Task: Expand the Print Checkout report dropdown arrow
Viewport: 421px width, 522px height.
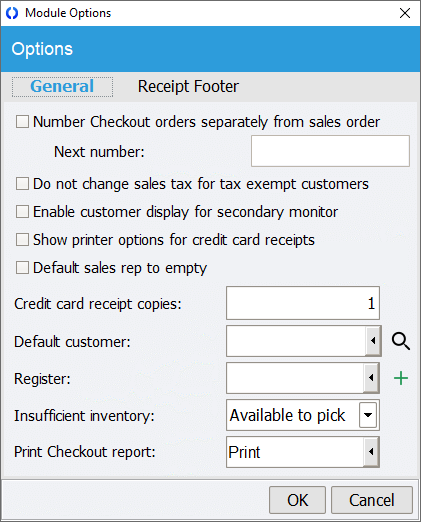Action: pos(371,452)
